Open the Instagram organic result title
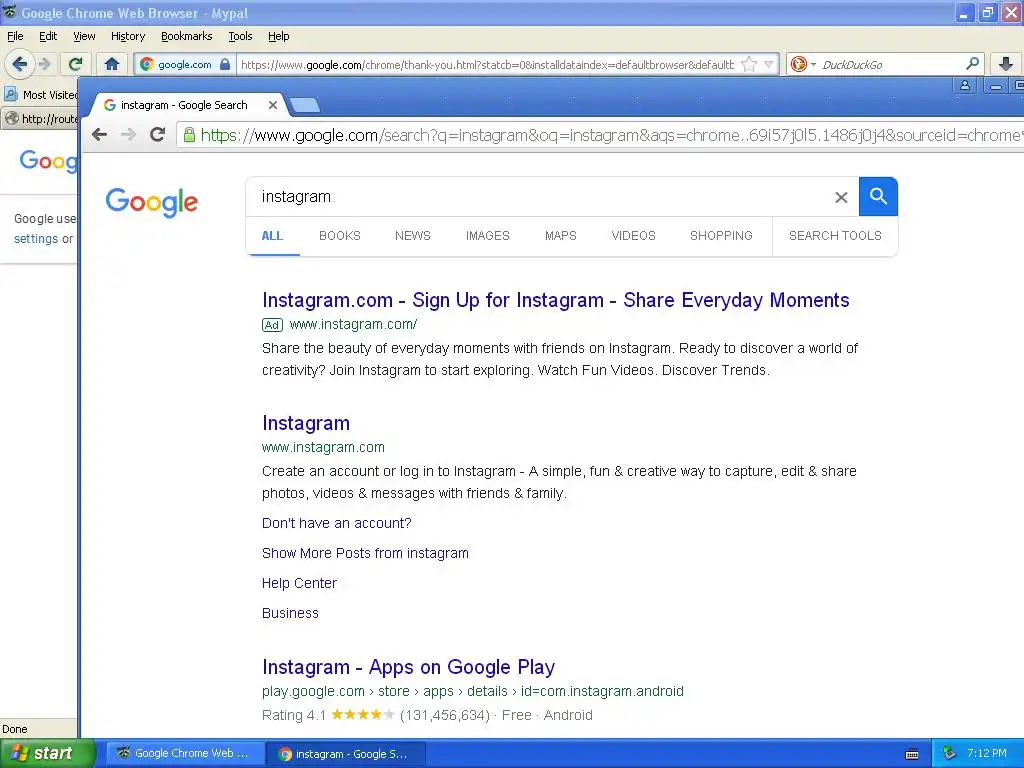The image size is (1024, 768). [x=306, y=423]
